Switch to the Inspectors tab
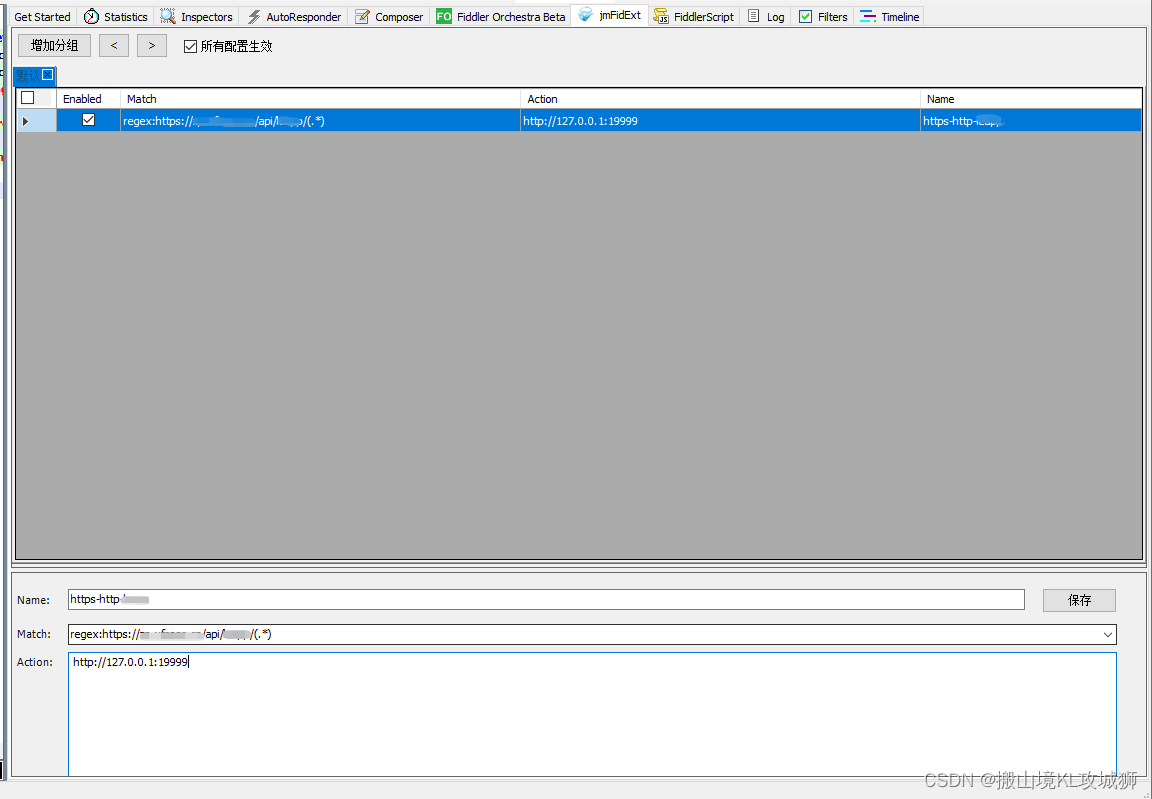Screen dimensions: 1152x799 tap(197, 16)
